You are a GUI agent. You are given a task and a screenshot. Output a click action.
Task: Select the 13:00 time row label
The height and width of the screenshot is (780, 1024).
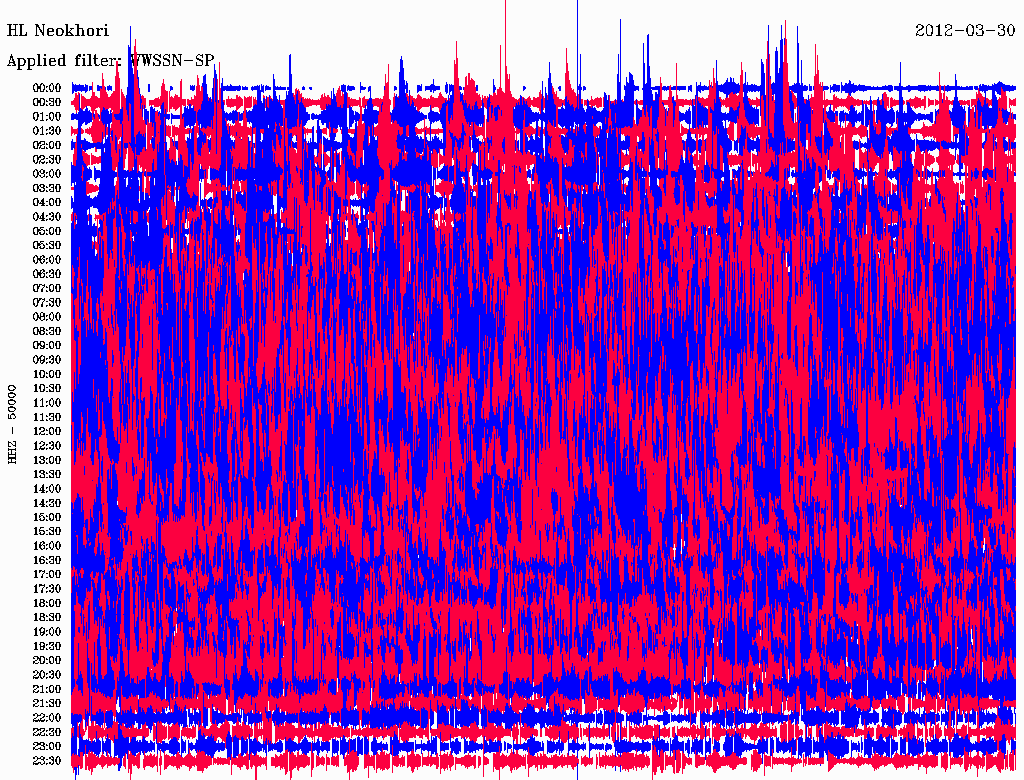point(47,460)
